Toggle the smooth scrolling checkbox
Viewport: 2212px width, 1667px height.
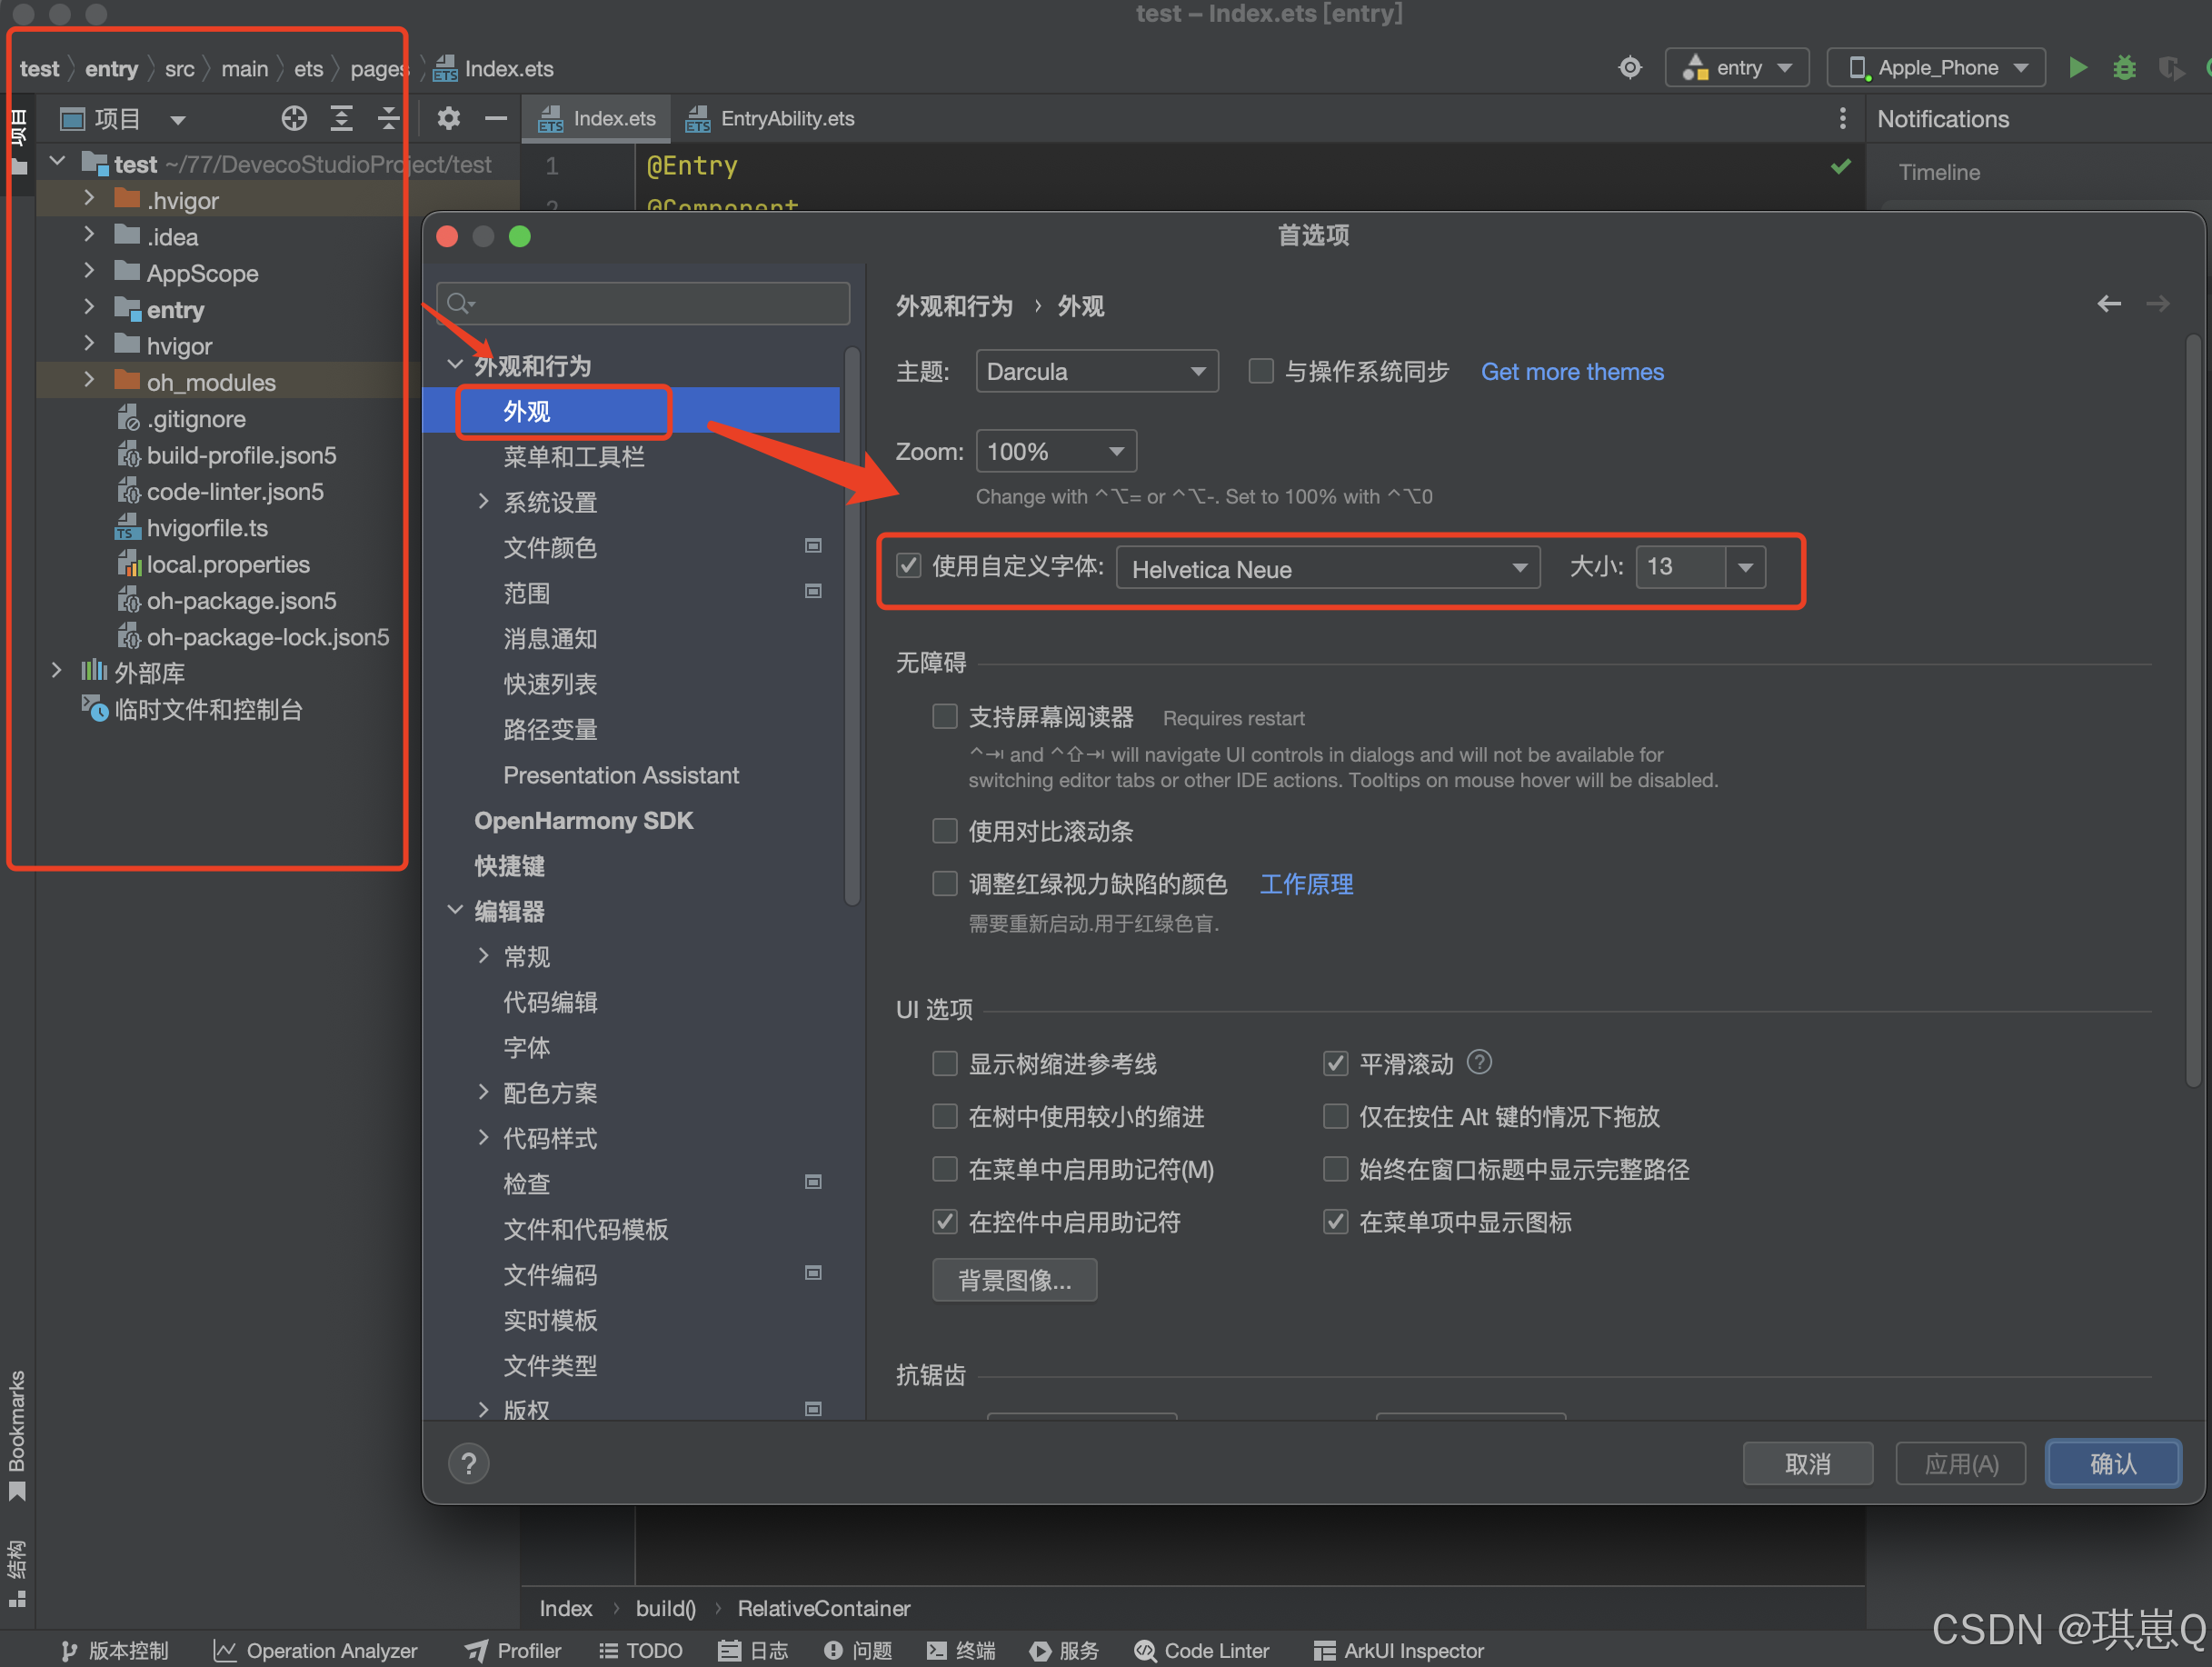(x=1335, y=1063)
